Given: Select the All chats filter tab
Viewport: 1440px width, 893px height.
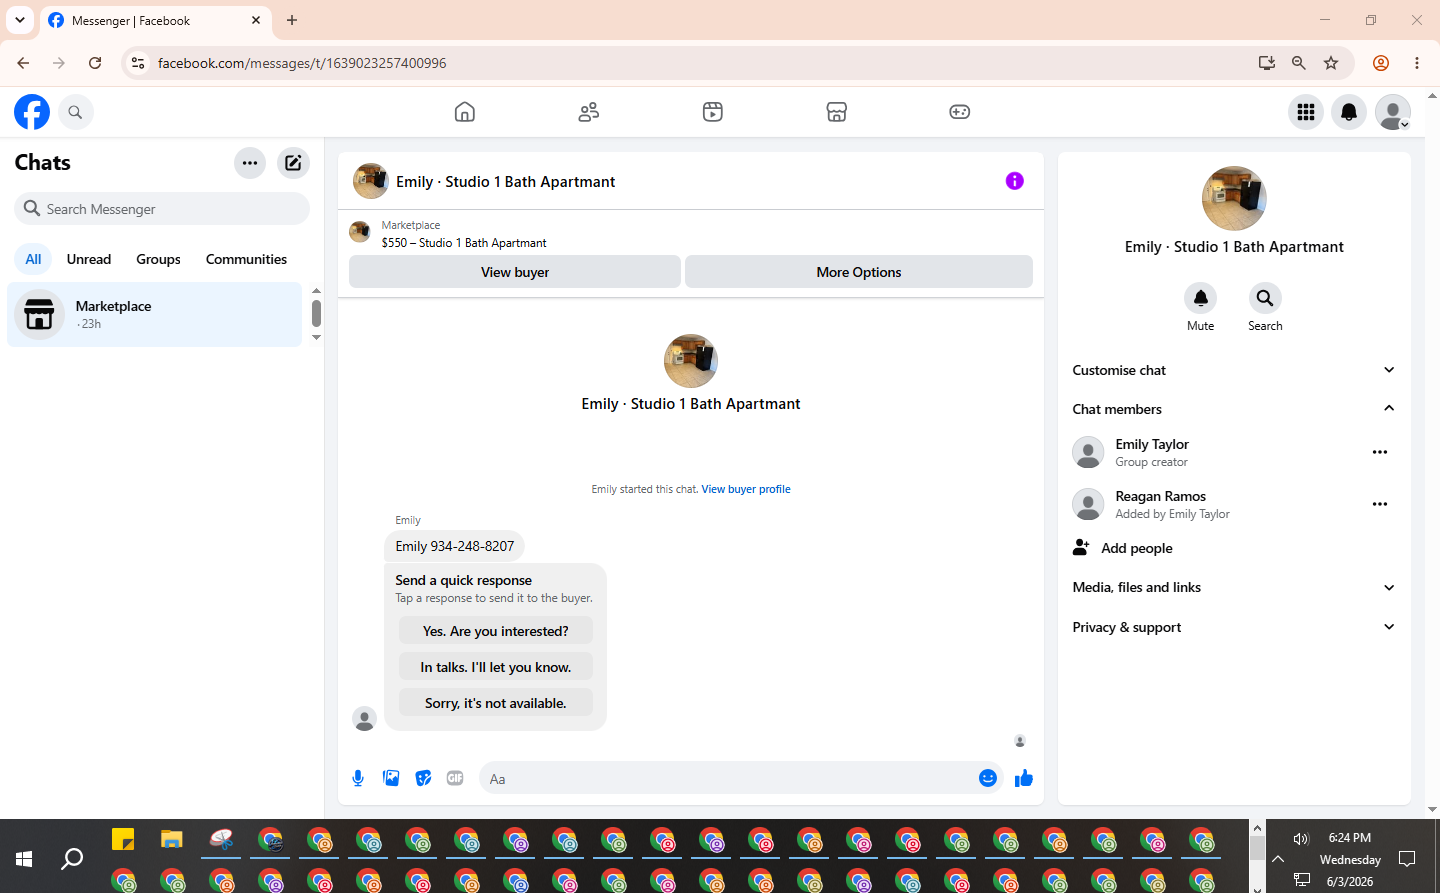Looking at the screenshot, I should point(33,259).
